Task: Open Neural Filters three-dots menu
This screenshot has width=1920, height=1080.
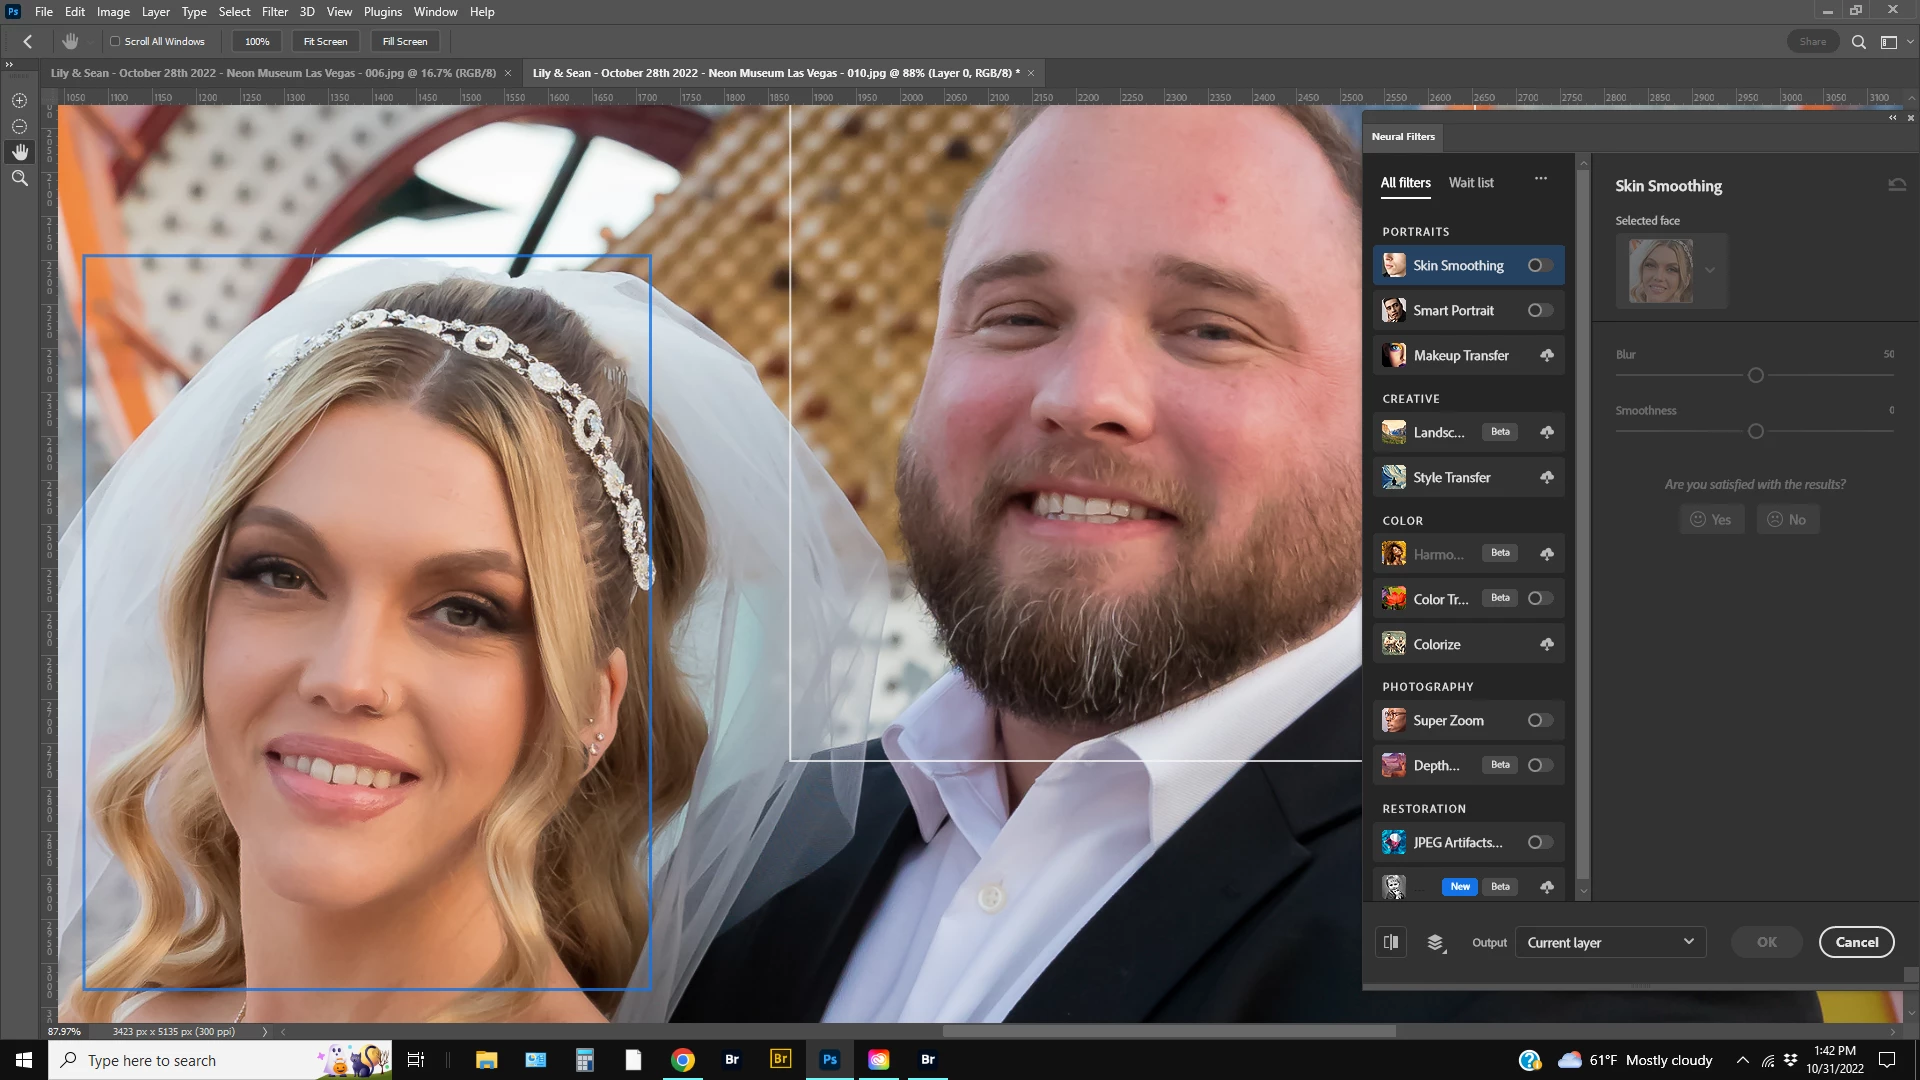Action: point(1541,179)
